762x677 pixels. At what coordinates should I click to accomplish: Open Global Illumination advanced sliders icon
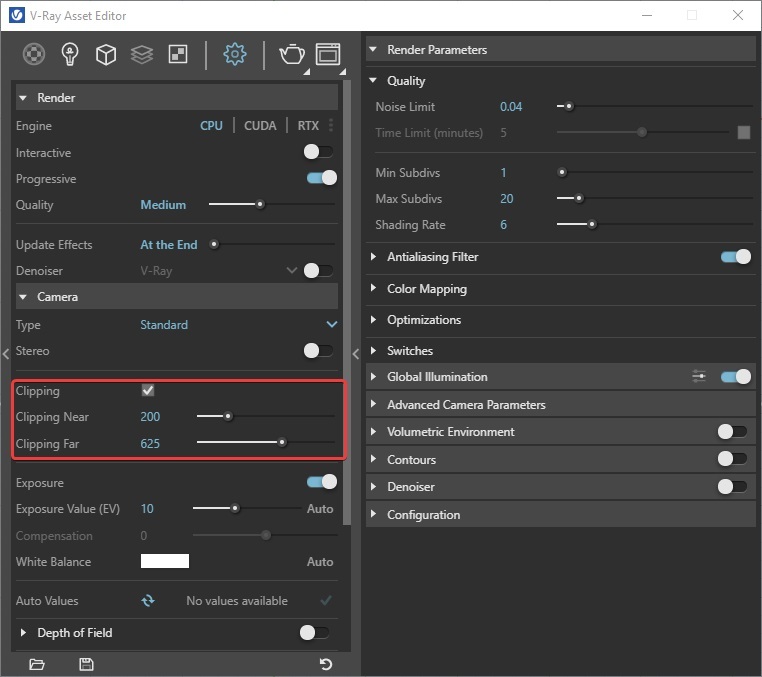pyautogui.click(x=699, y=376)
